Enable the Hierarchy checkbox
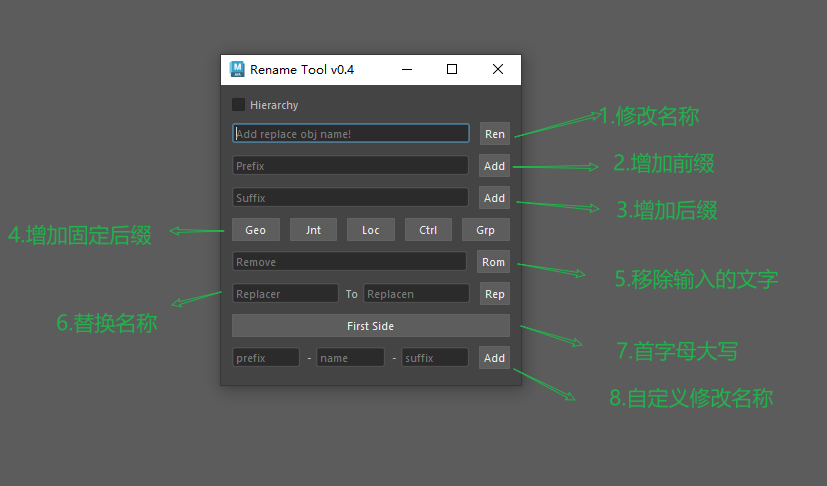827x486 pixels. (x=238, y=104)
